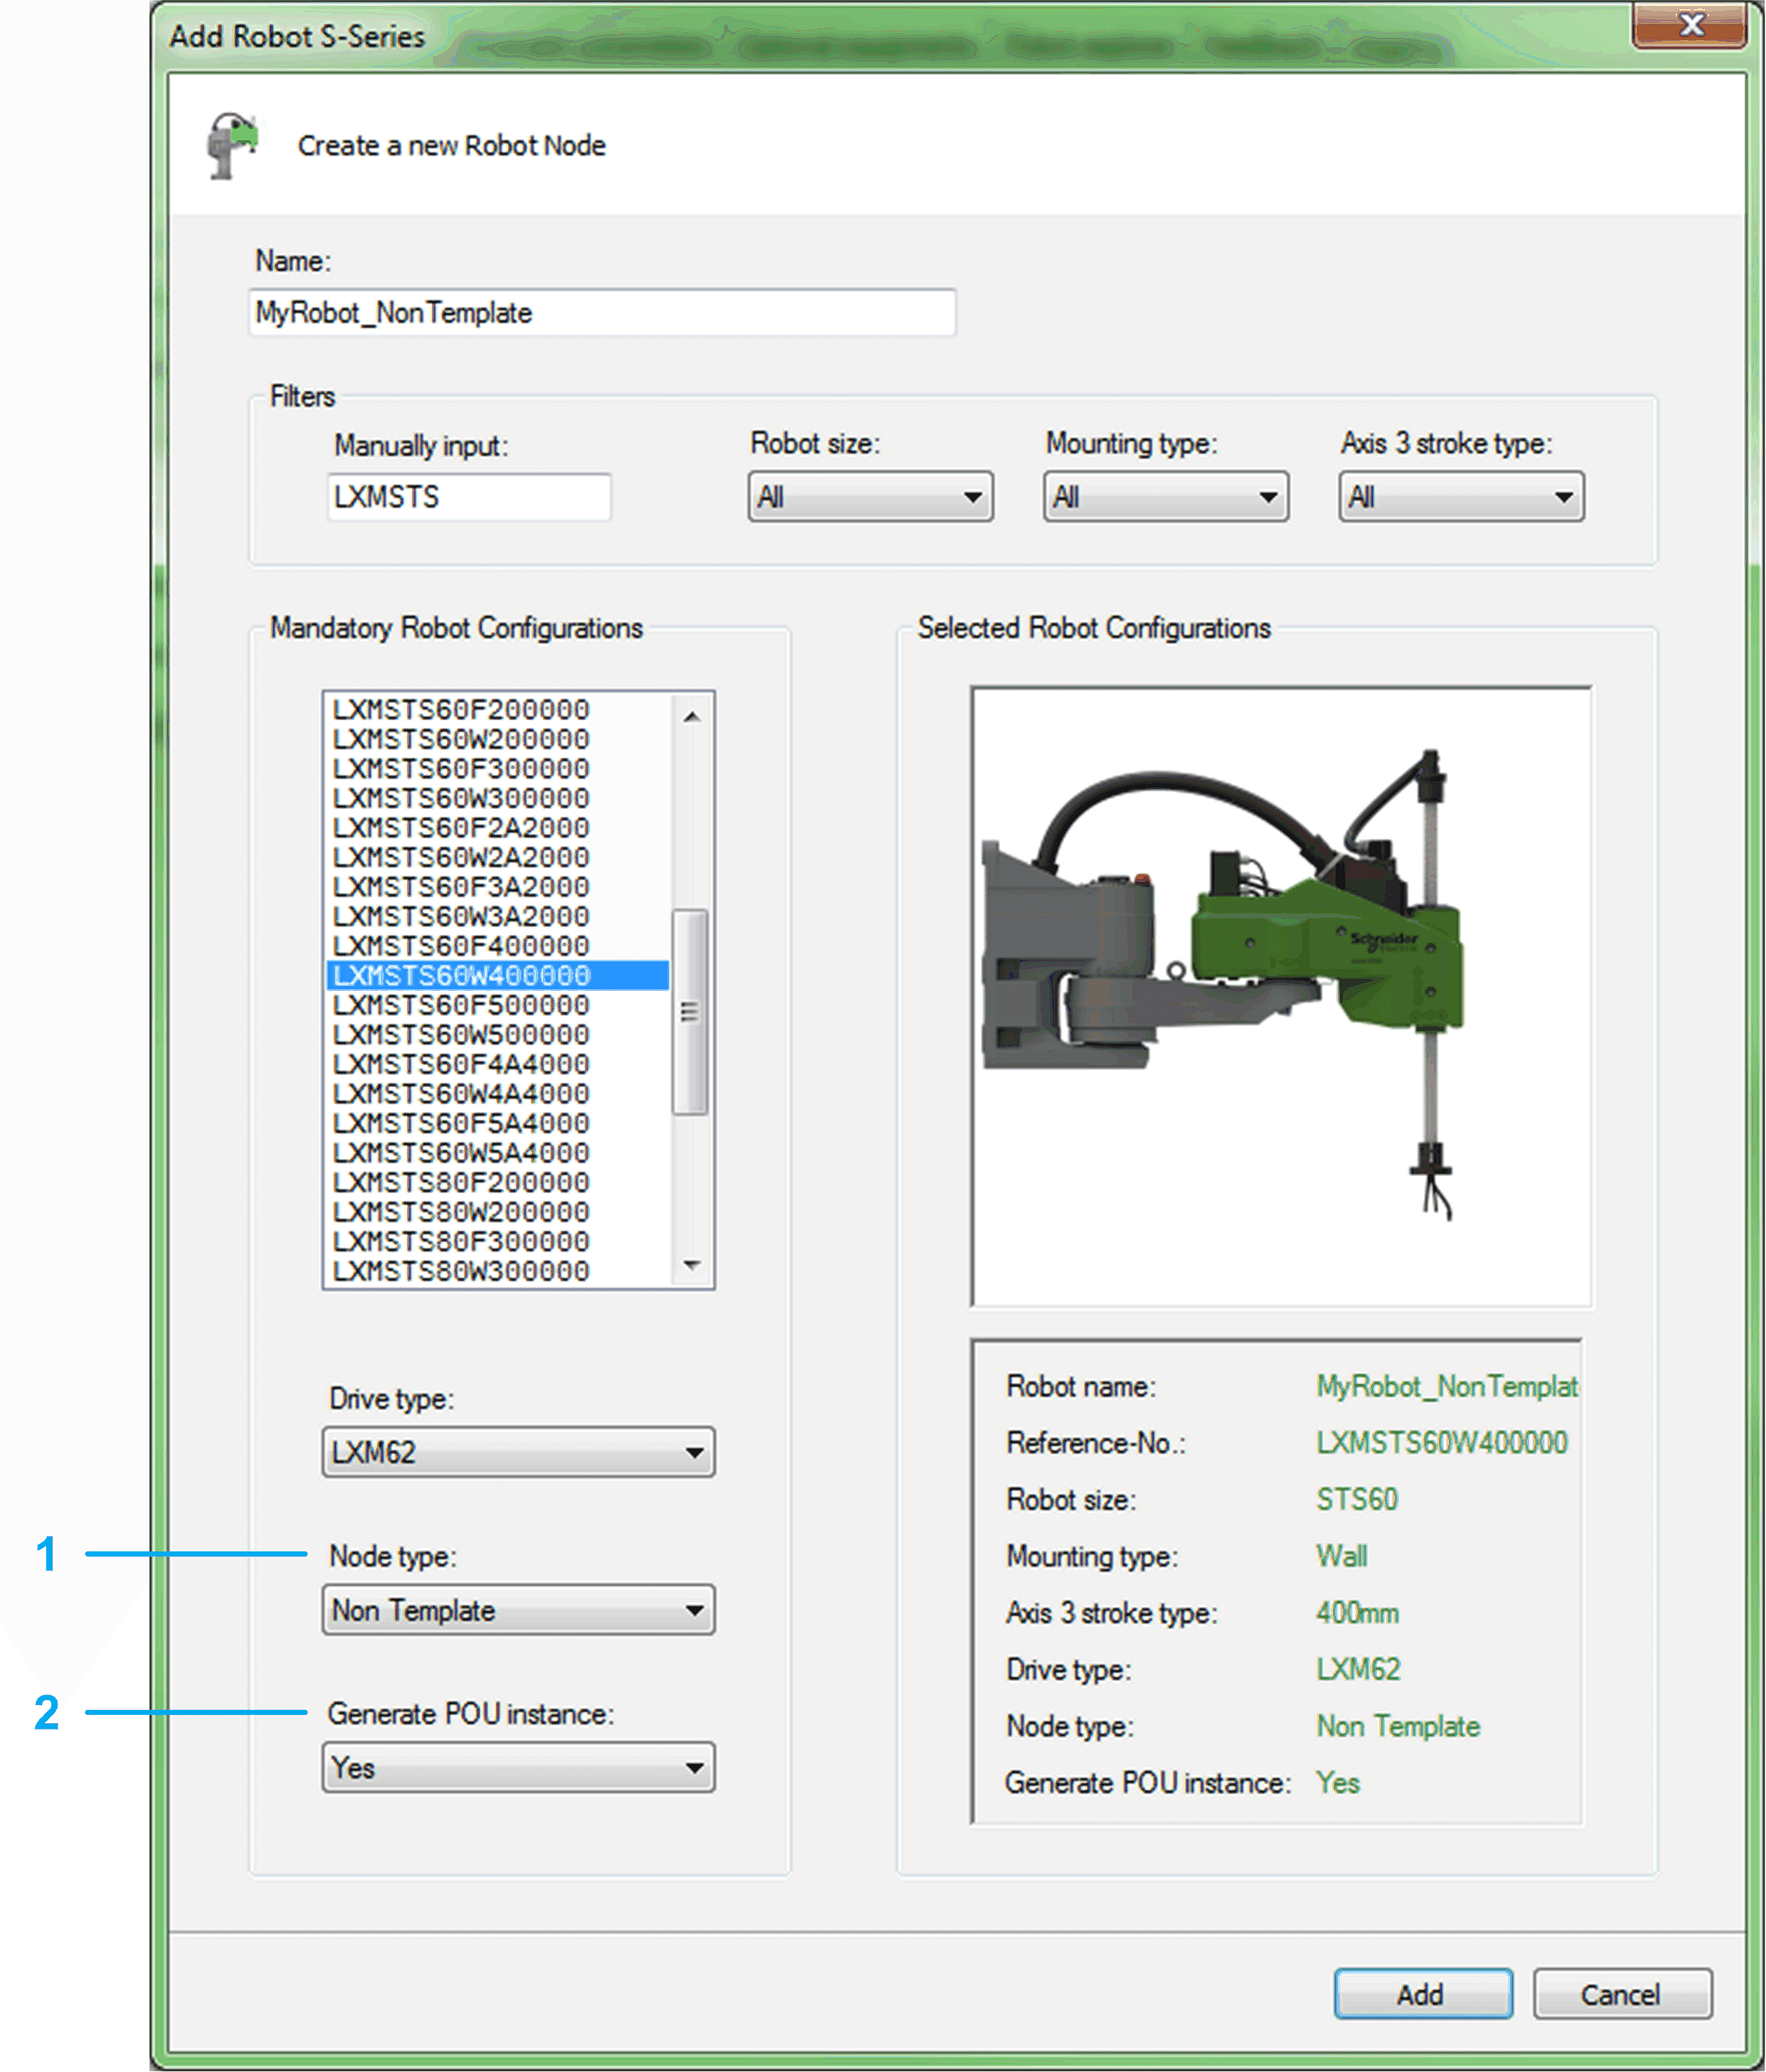The height and width of the screenshot is (2072, 1766).
Task: Open the Axis 3 stroke type dropdown
Action: click(x=1461, y=497)
